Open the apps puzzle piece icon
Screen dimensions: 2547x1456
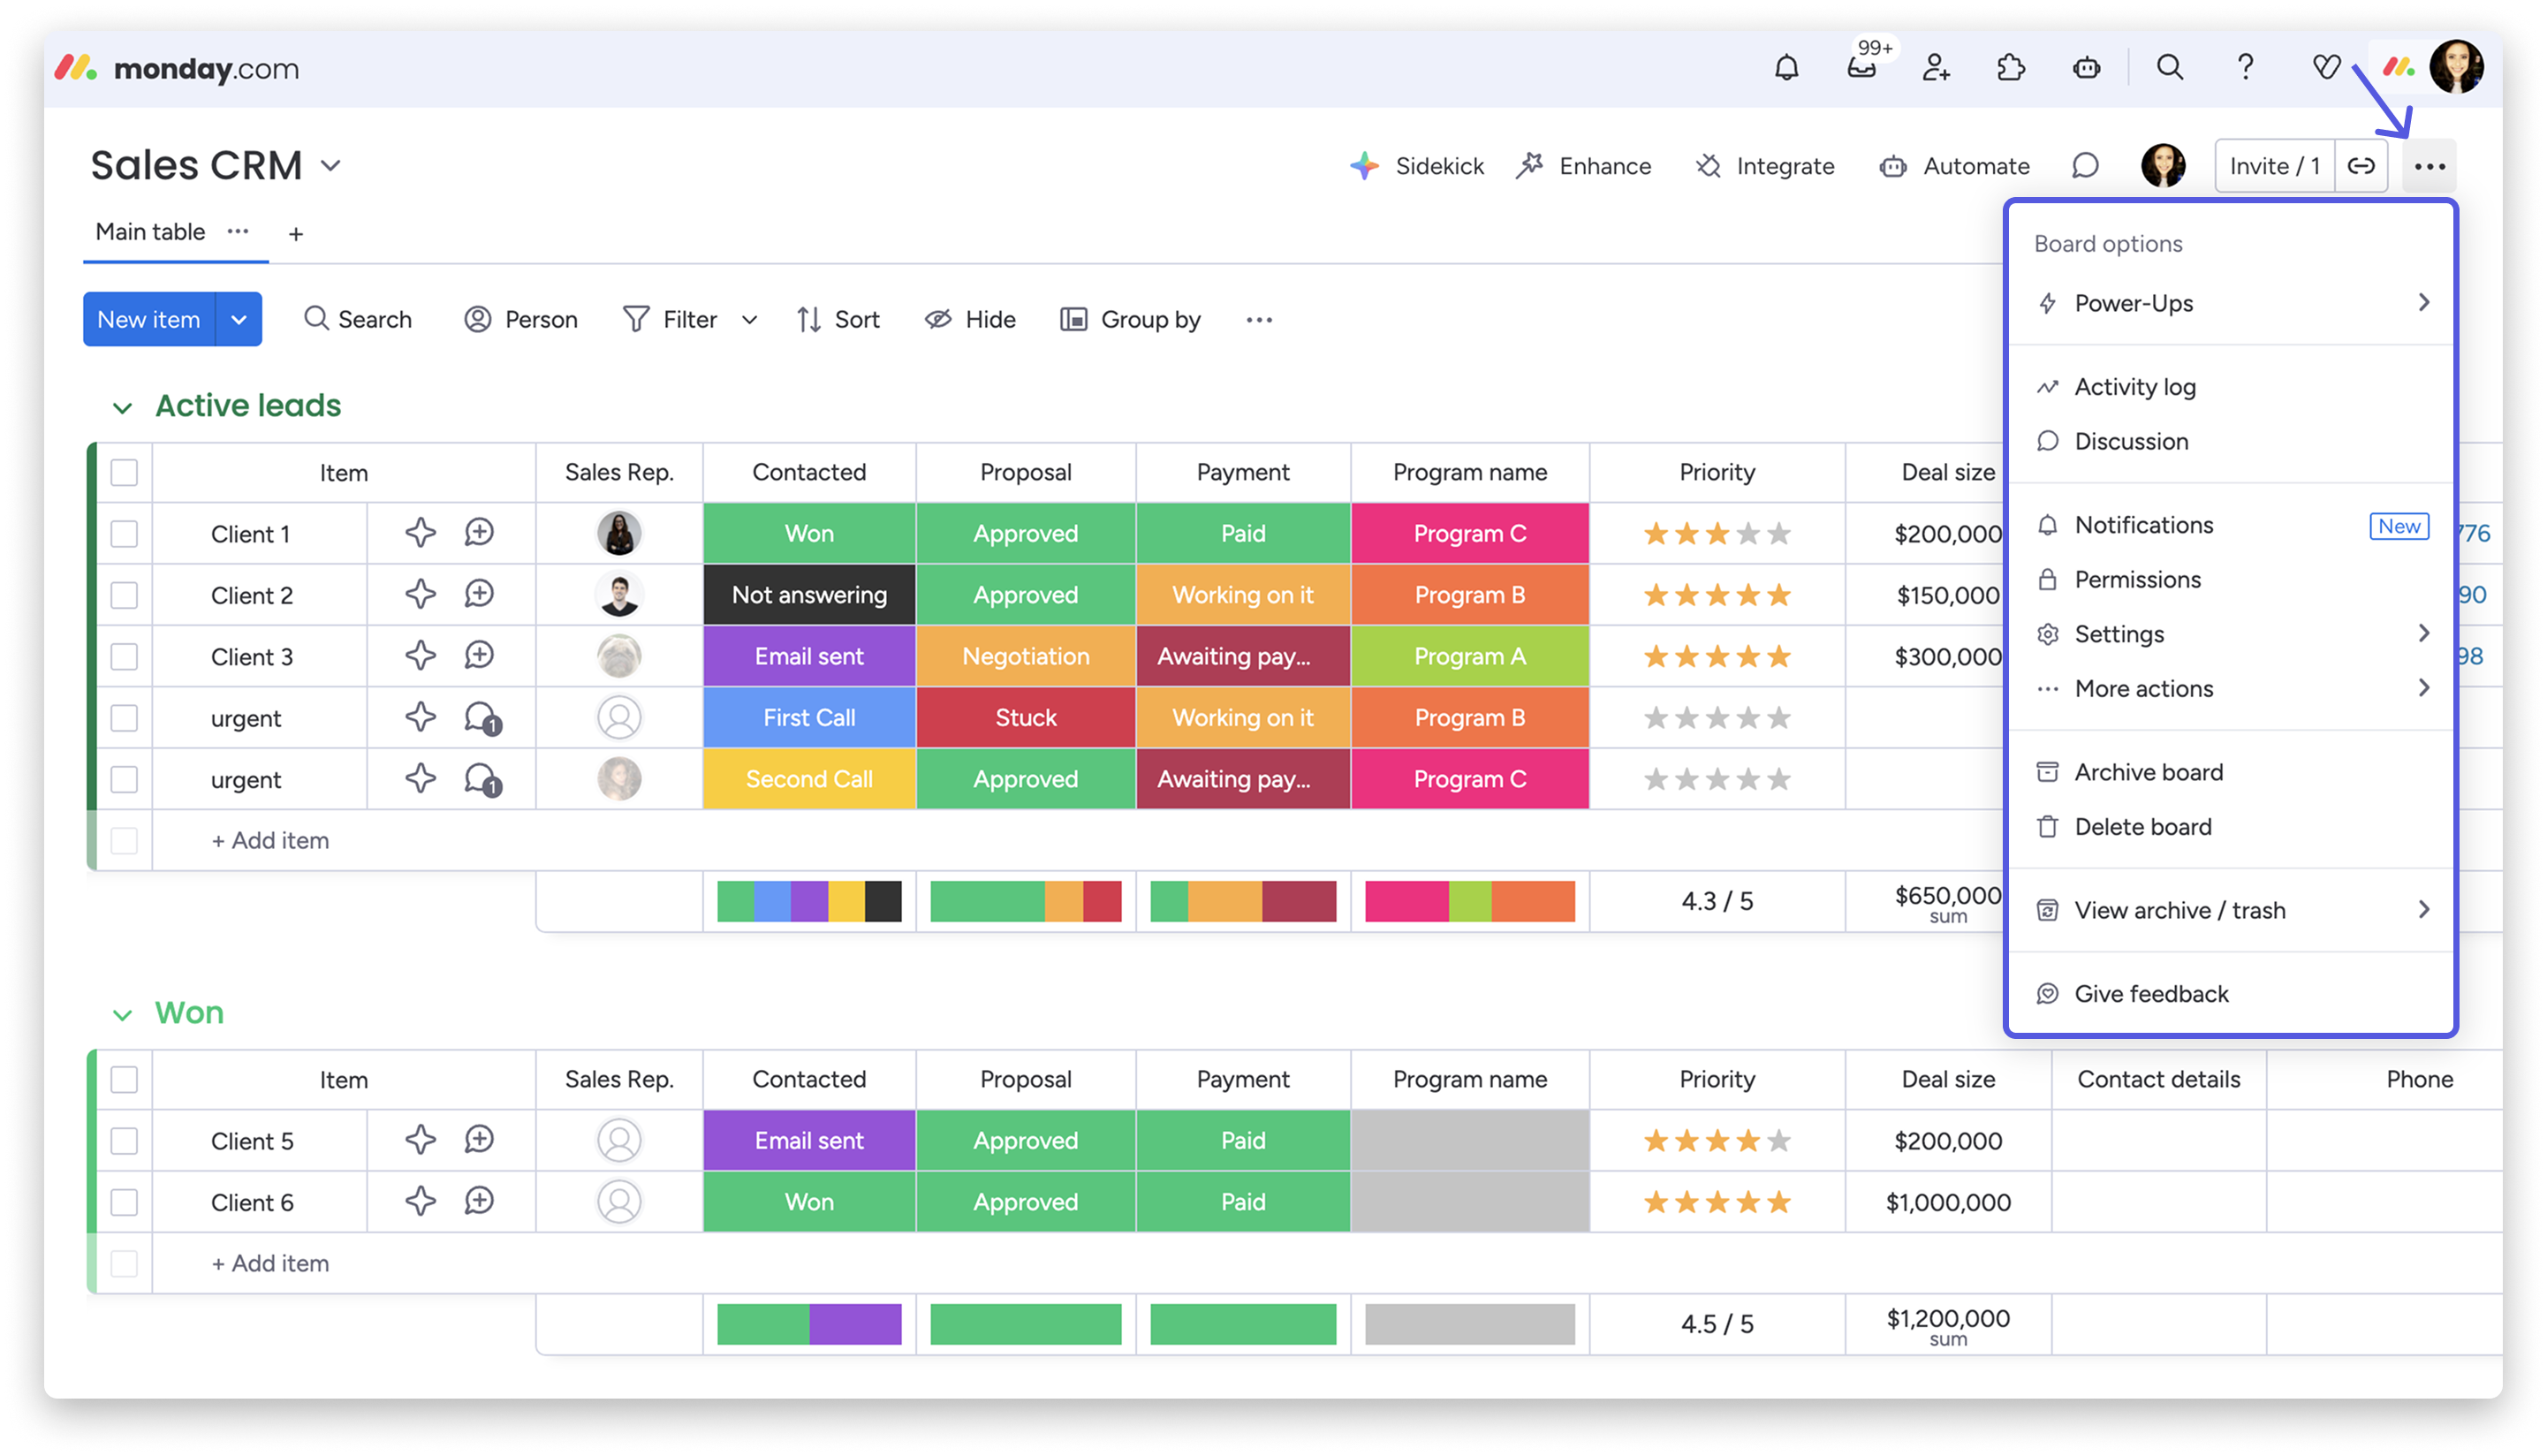click(2010, 68)
